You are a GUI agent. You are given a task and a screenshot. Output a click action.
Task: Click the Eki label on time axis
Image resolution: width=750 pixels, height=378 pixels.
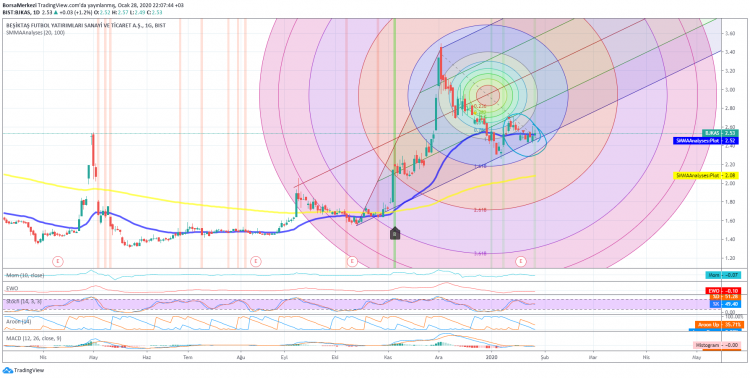(335, 357)
